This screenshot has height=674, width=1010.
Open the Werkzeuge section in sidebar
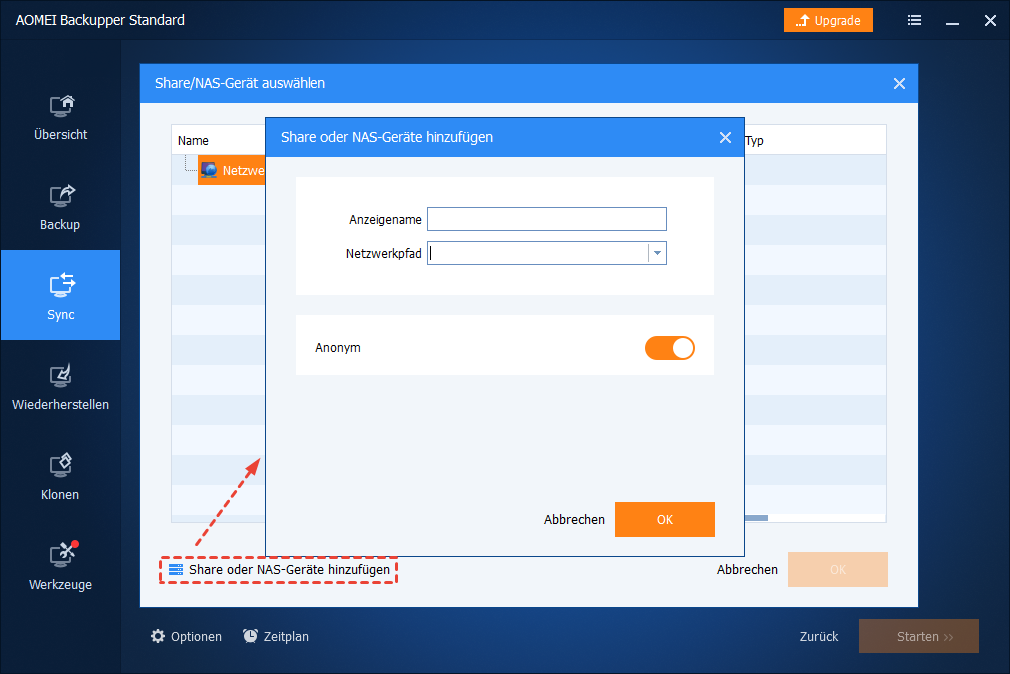coord(61,567)
